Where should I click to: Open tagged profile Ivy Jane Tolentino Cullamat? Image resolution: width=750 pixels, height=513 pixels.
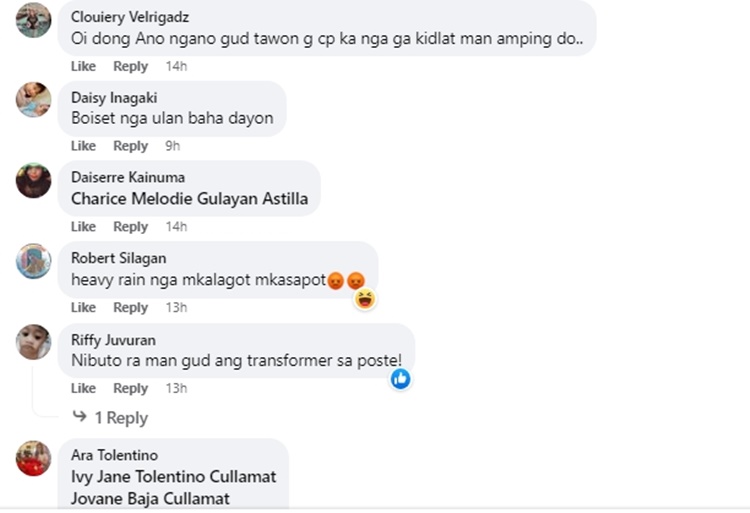pyautogui.click(x=173, y=477)
